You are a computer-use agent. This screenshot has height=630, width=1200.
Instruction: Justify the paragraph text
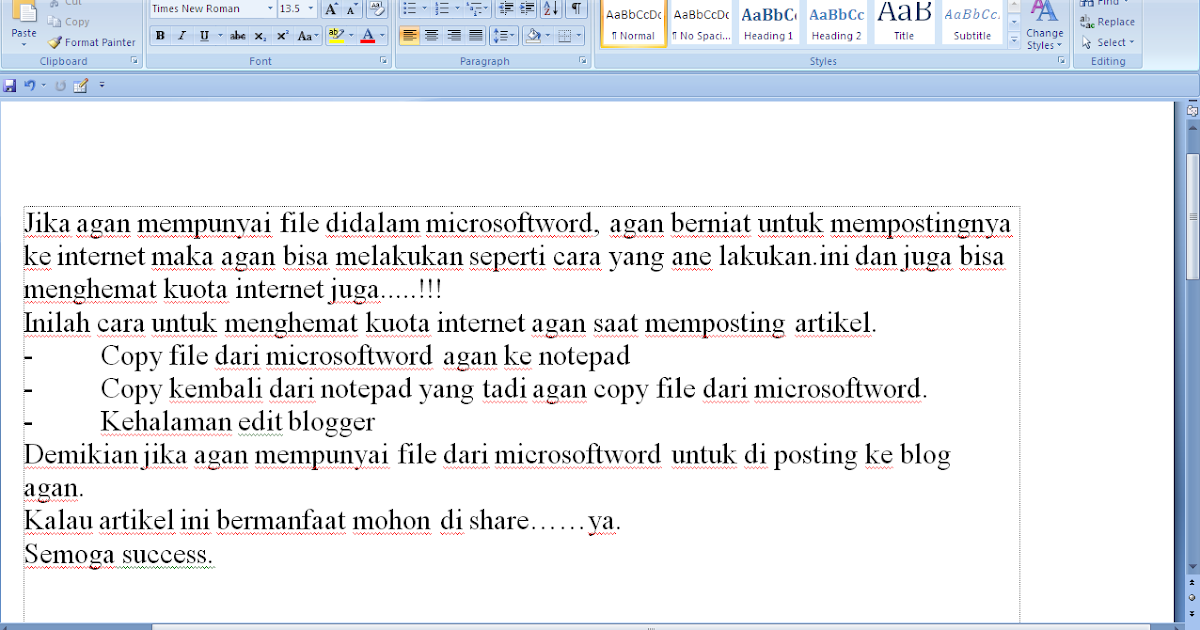coord(475,35)
